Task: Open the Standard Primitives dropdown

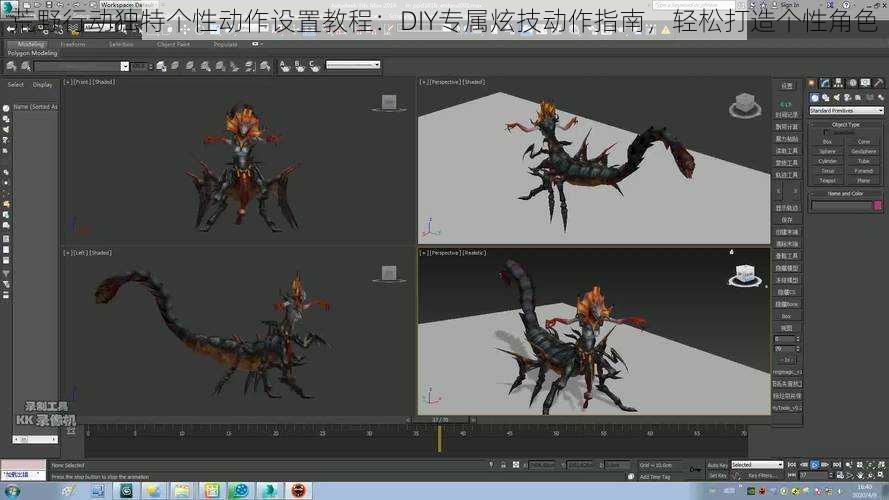Action: click(x=846, y=111)
